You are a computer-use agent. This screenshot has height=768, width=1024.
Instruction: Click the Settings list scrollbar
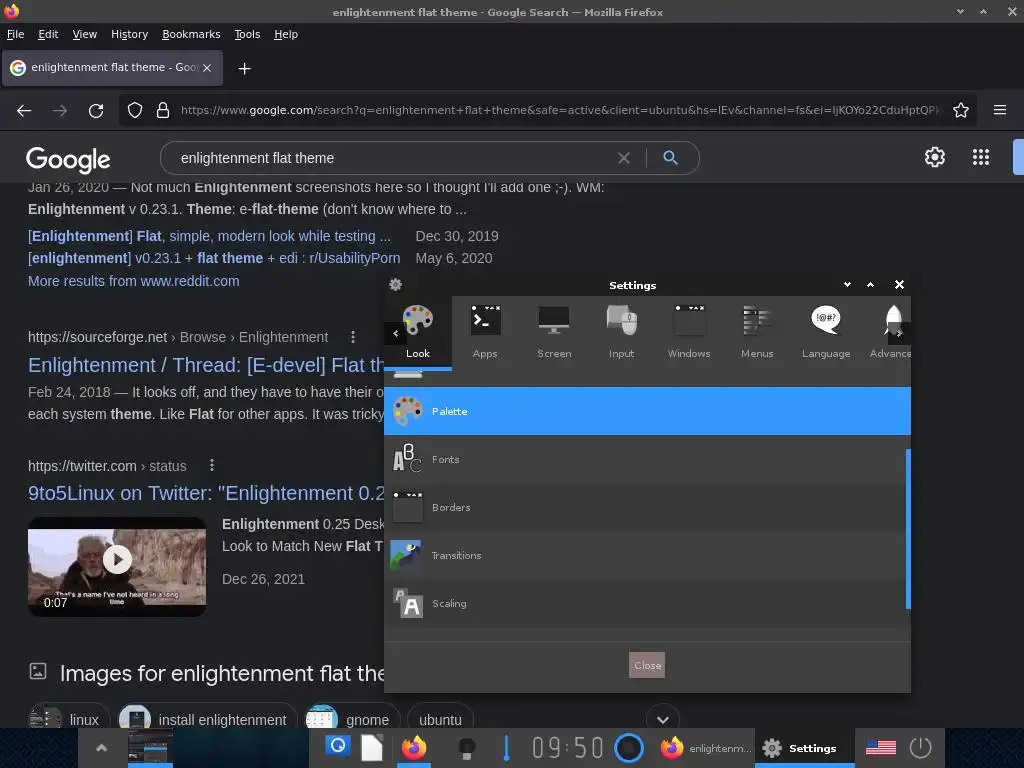pos(908,529)
